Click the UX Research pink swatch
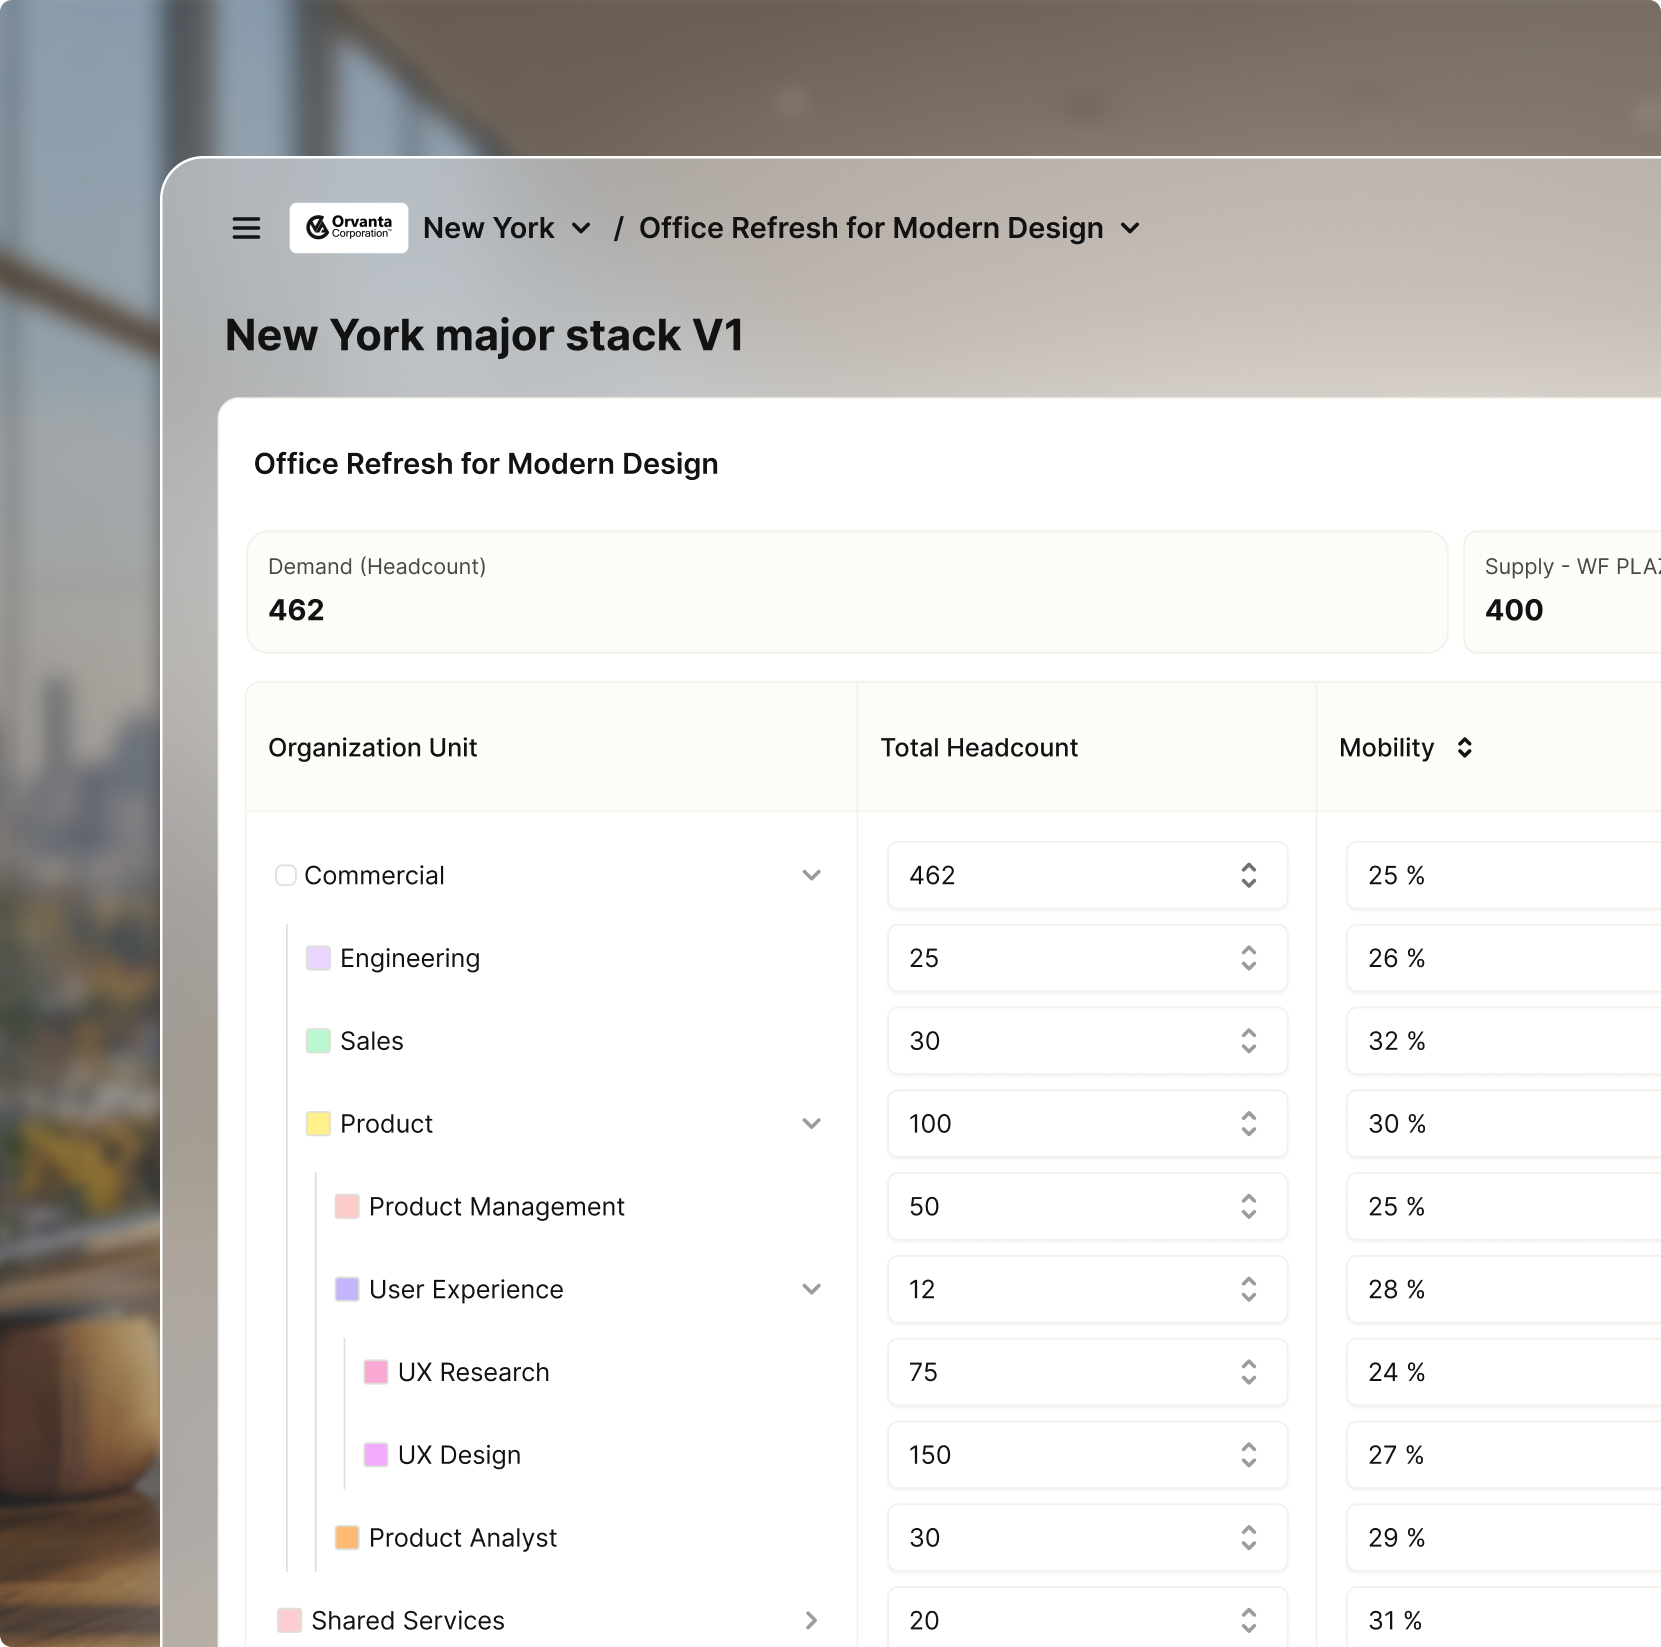The height and width of the screenshot is (1647, 1661). pyautogui.click(x=376, y=1372)
